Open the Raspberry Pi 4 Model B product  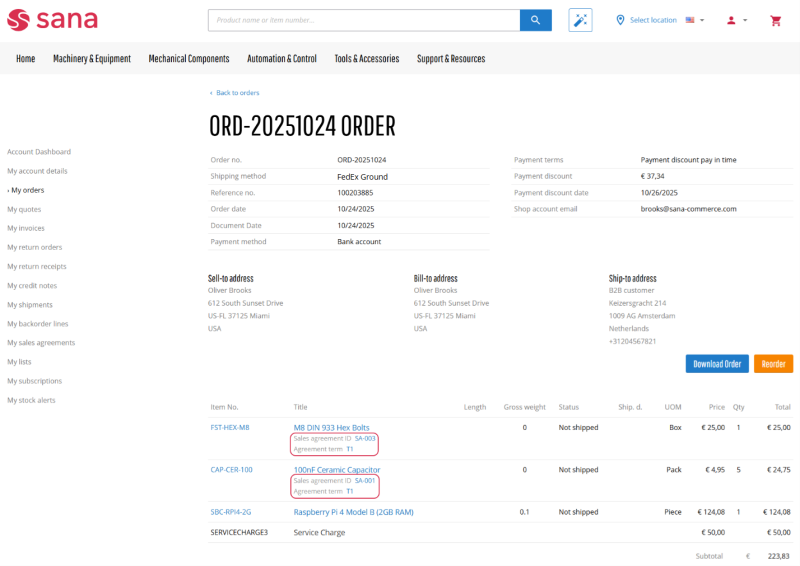click(353, 512)
